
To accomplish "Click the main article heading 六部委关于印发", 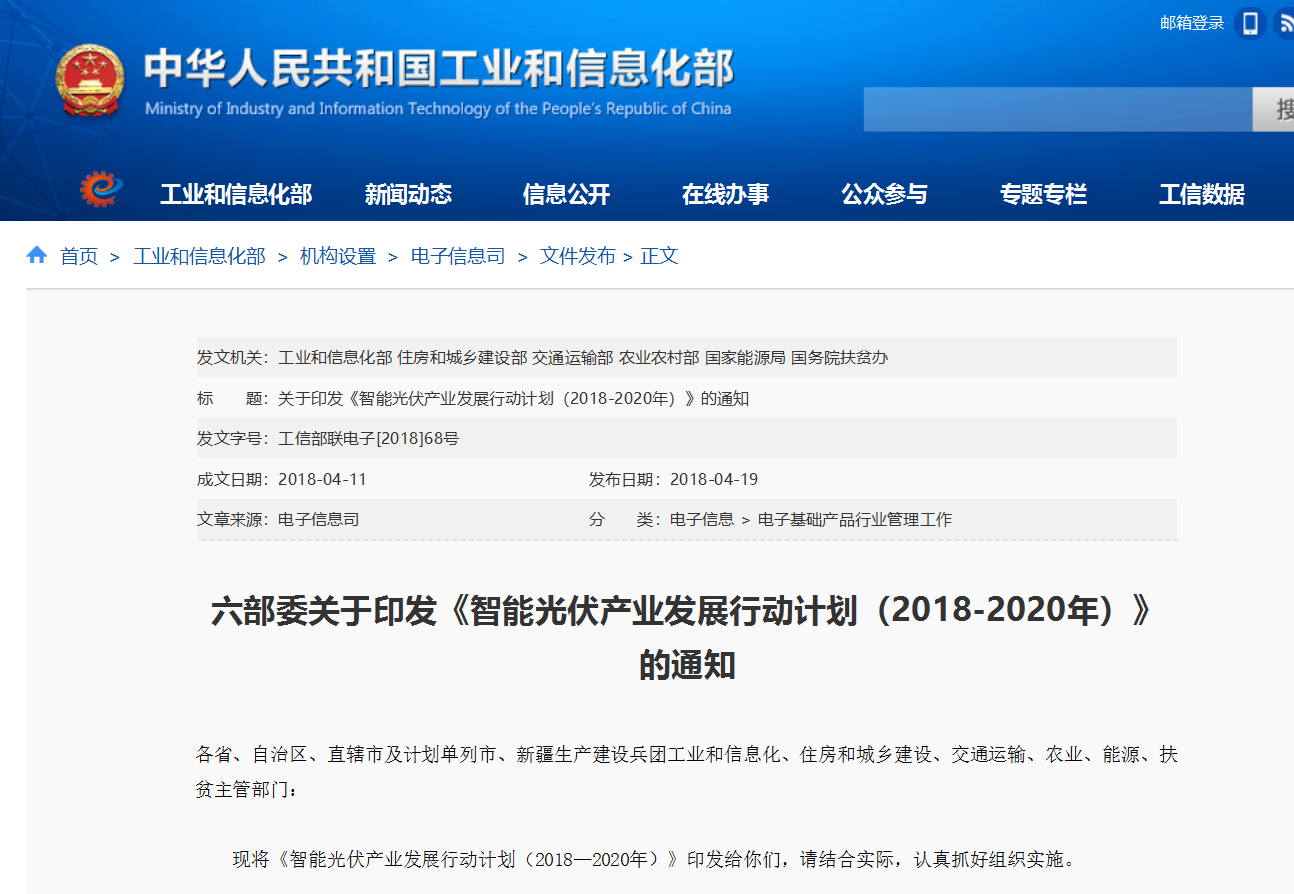I will pos(687,637).
